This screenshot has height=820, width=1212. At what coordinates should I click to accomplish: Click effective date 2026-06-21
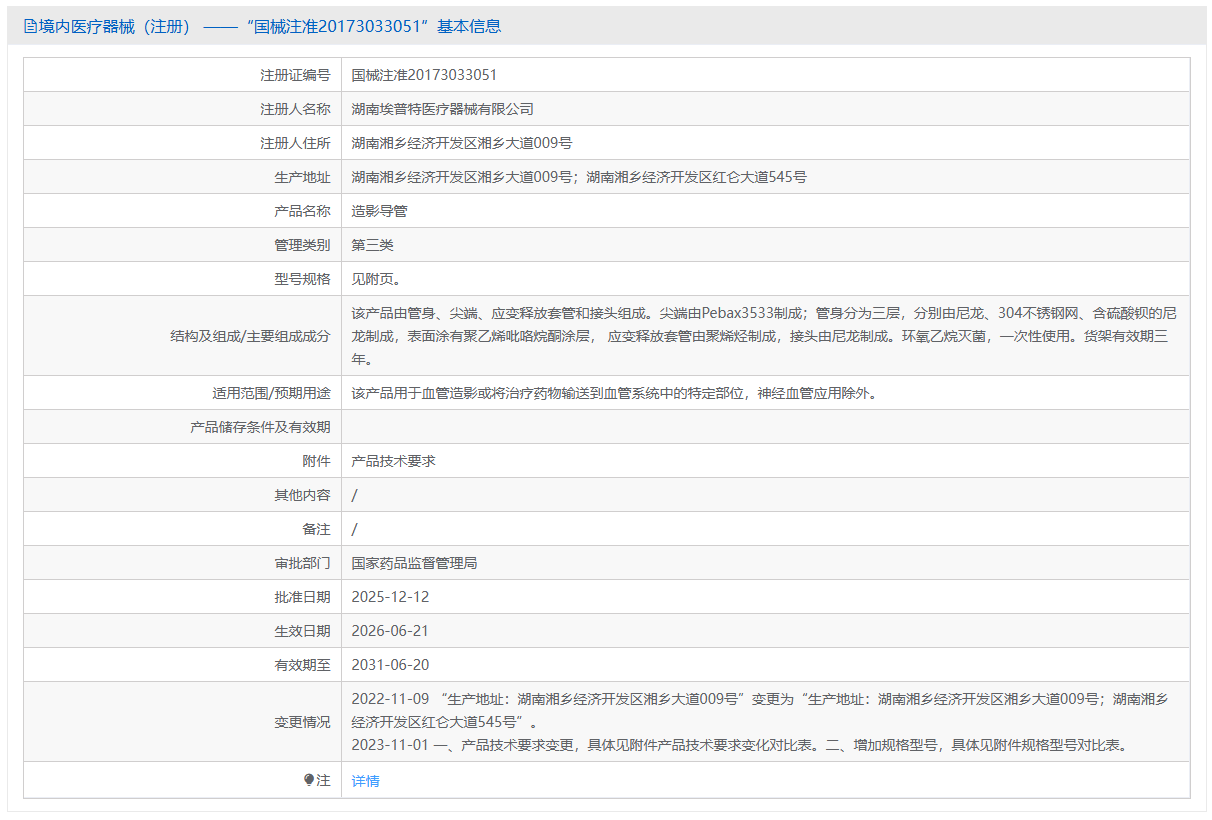click(391, 631)
